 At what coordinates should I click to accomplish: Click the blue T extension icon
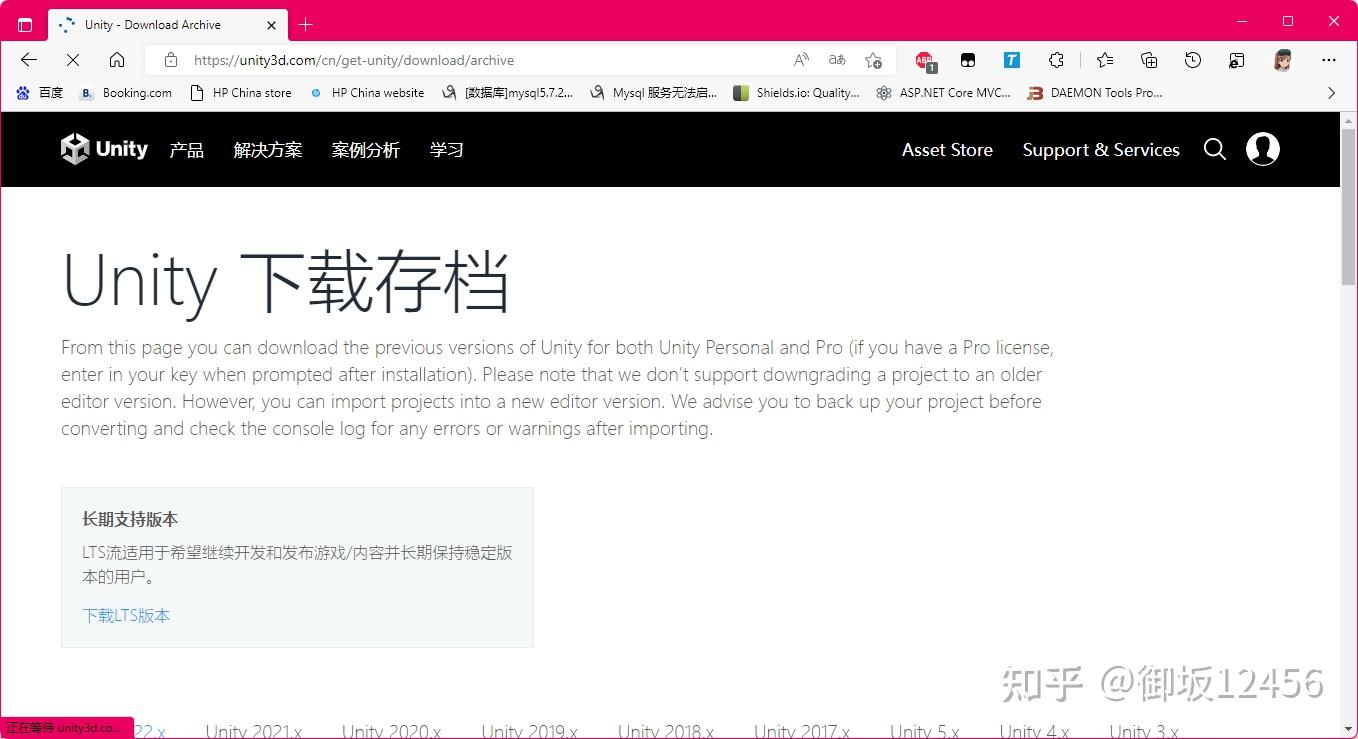coord(1011,60)
